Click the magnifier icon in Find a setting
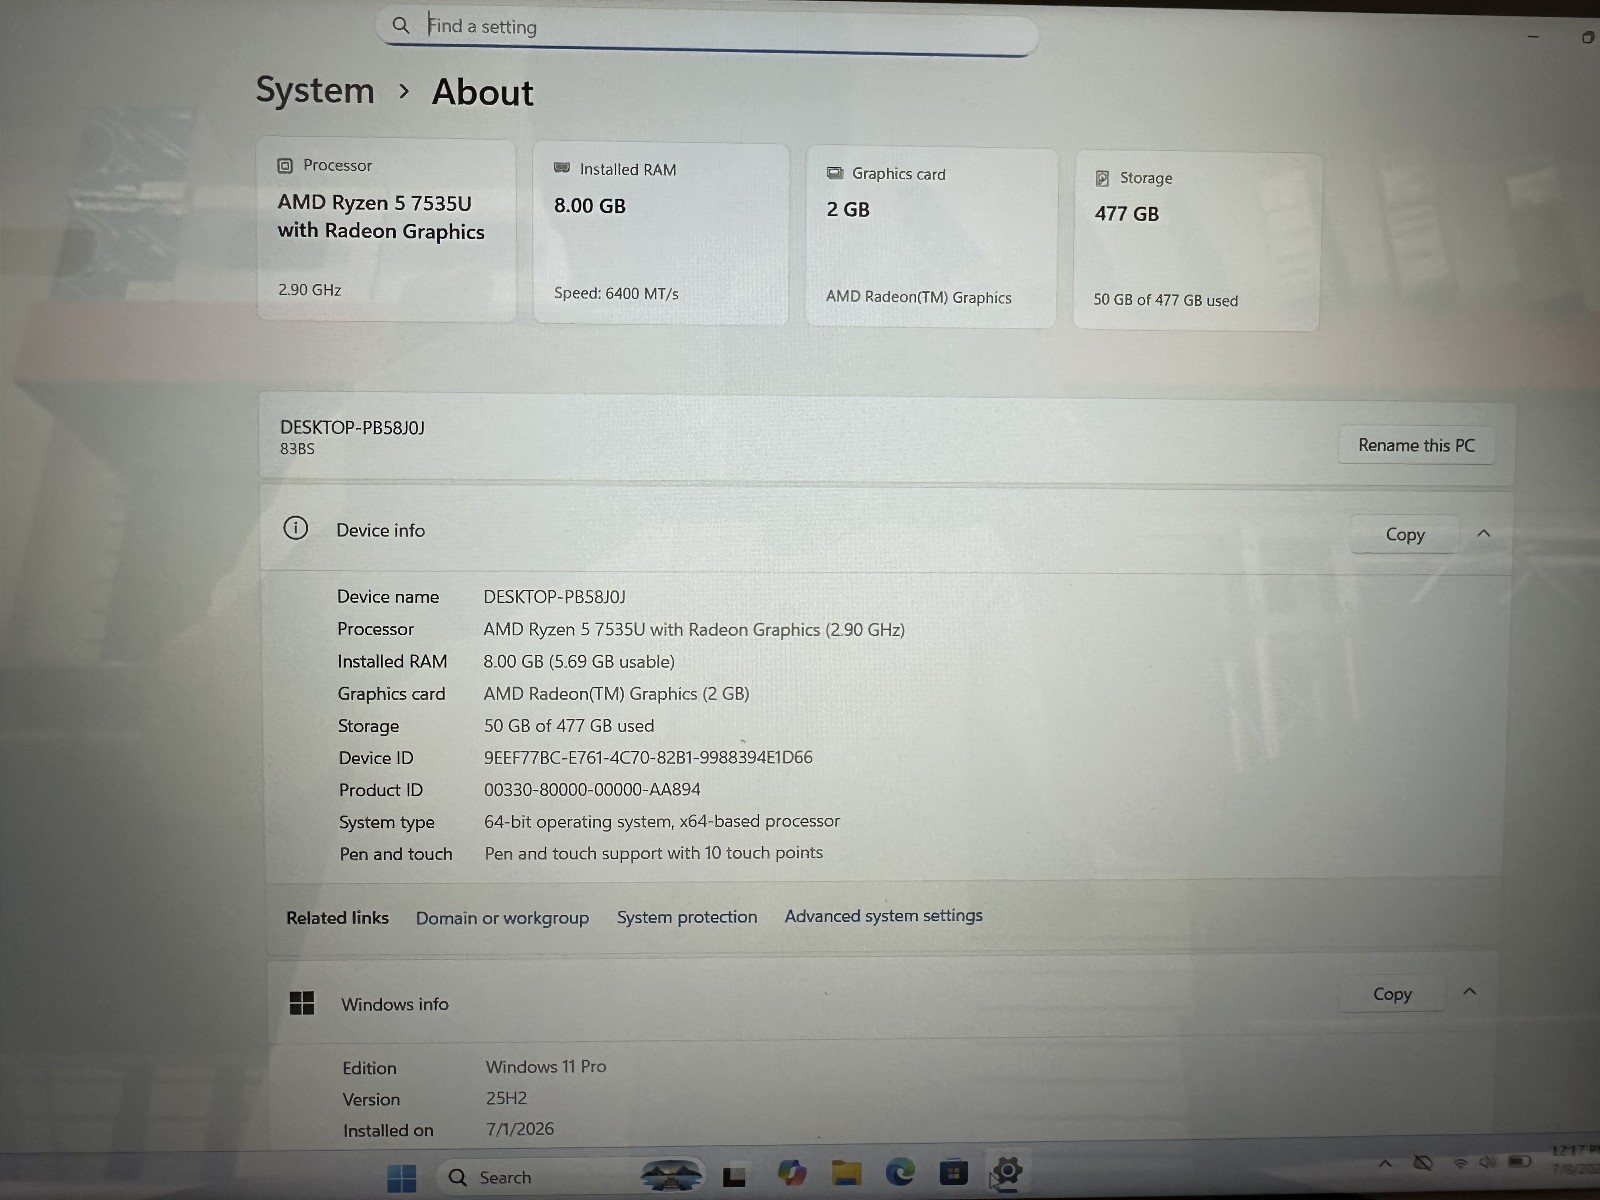Viewport: 1600px width, 1200px height. click(401, 25)
